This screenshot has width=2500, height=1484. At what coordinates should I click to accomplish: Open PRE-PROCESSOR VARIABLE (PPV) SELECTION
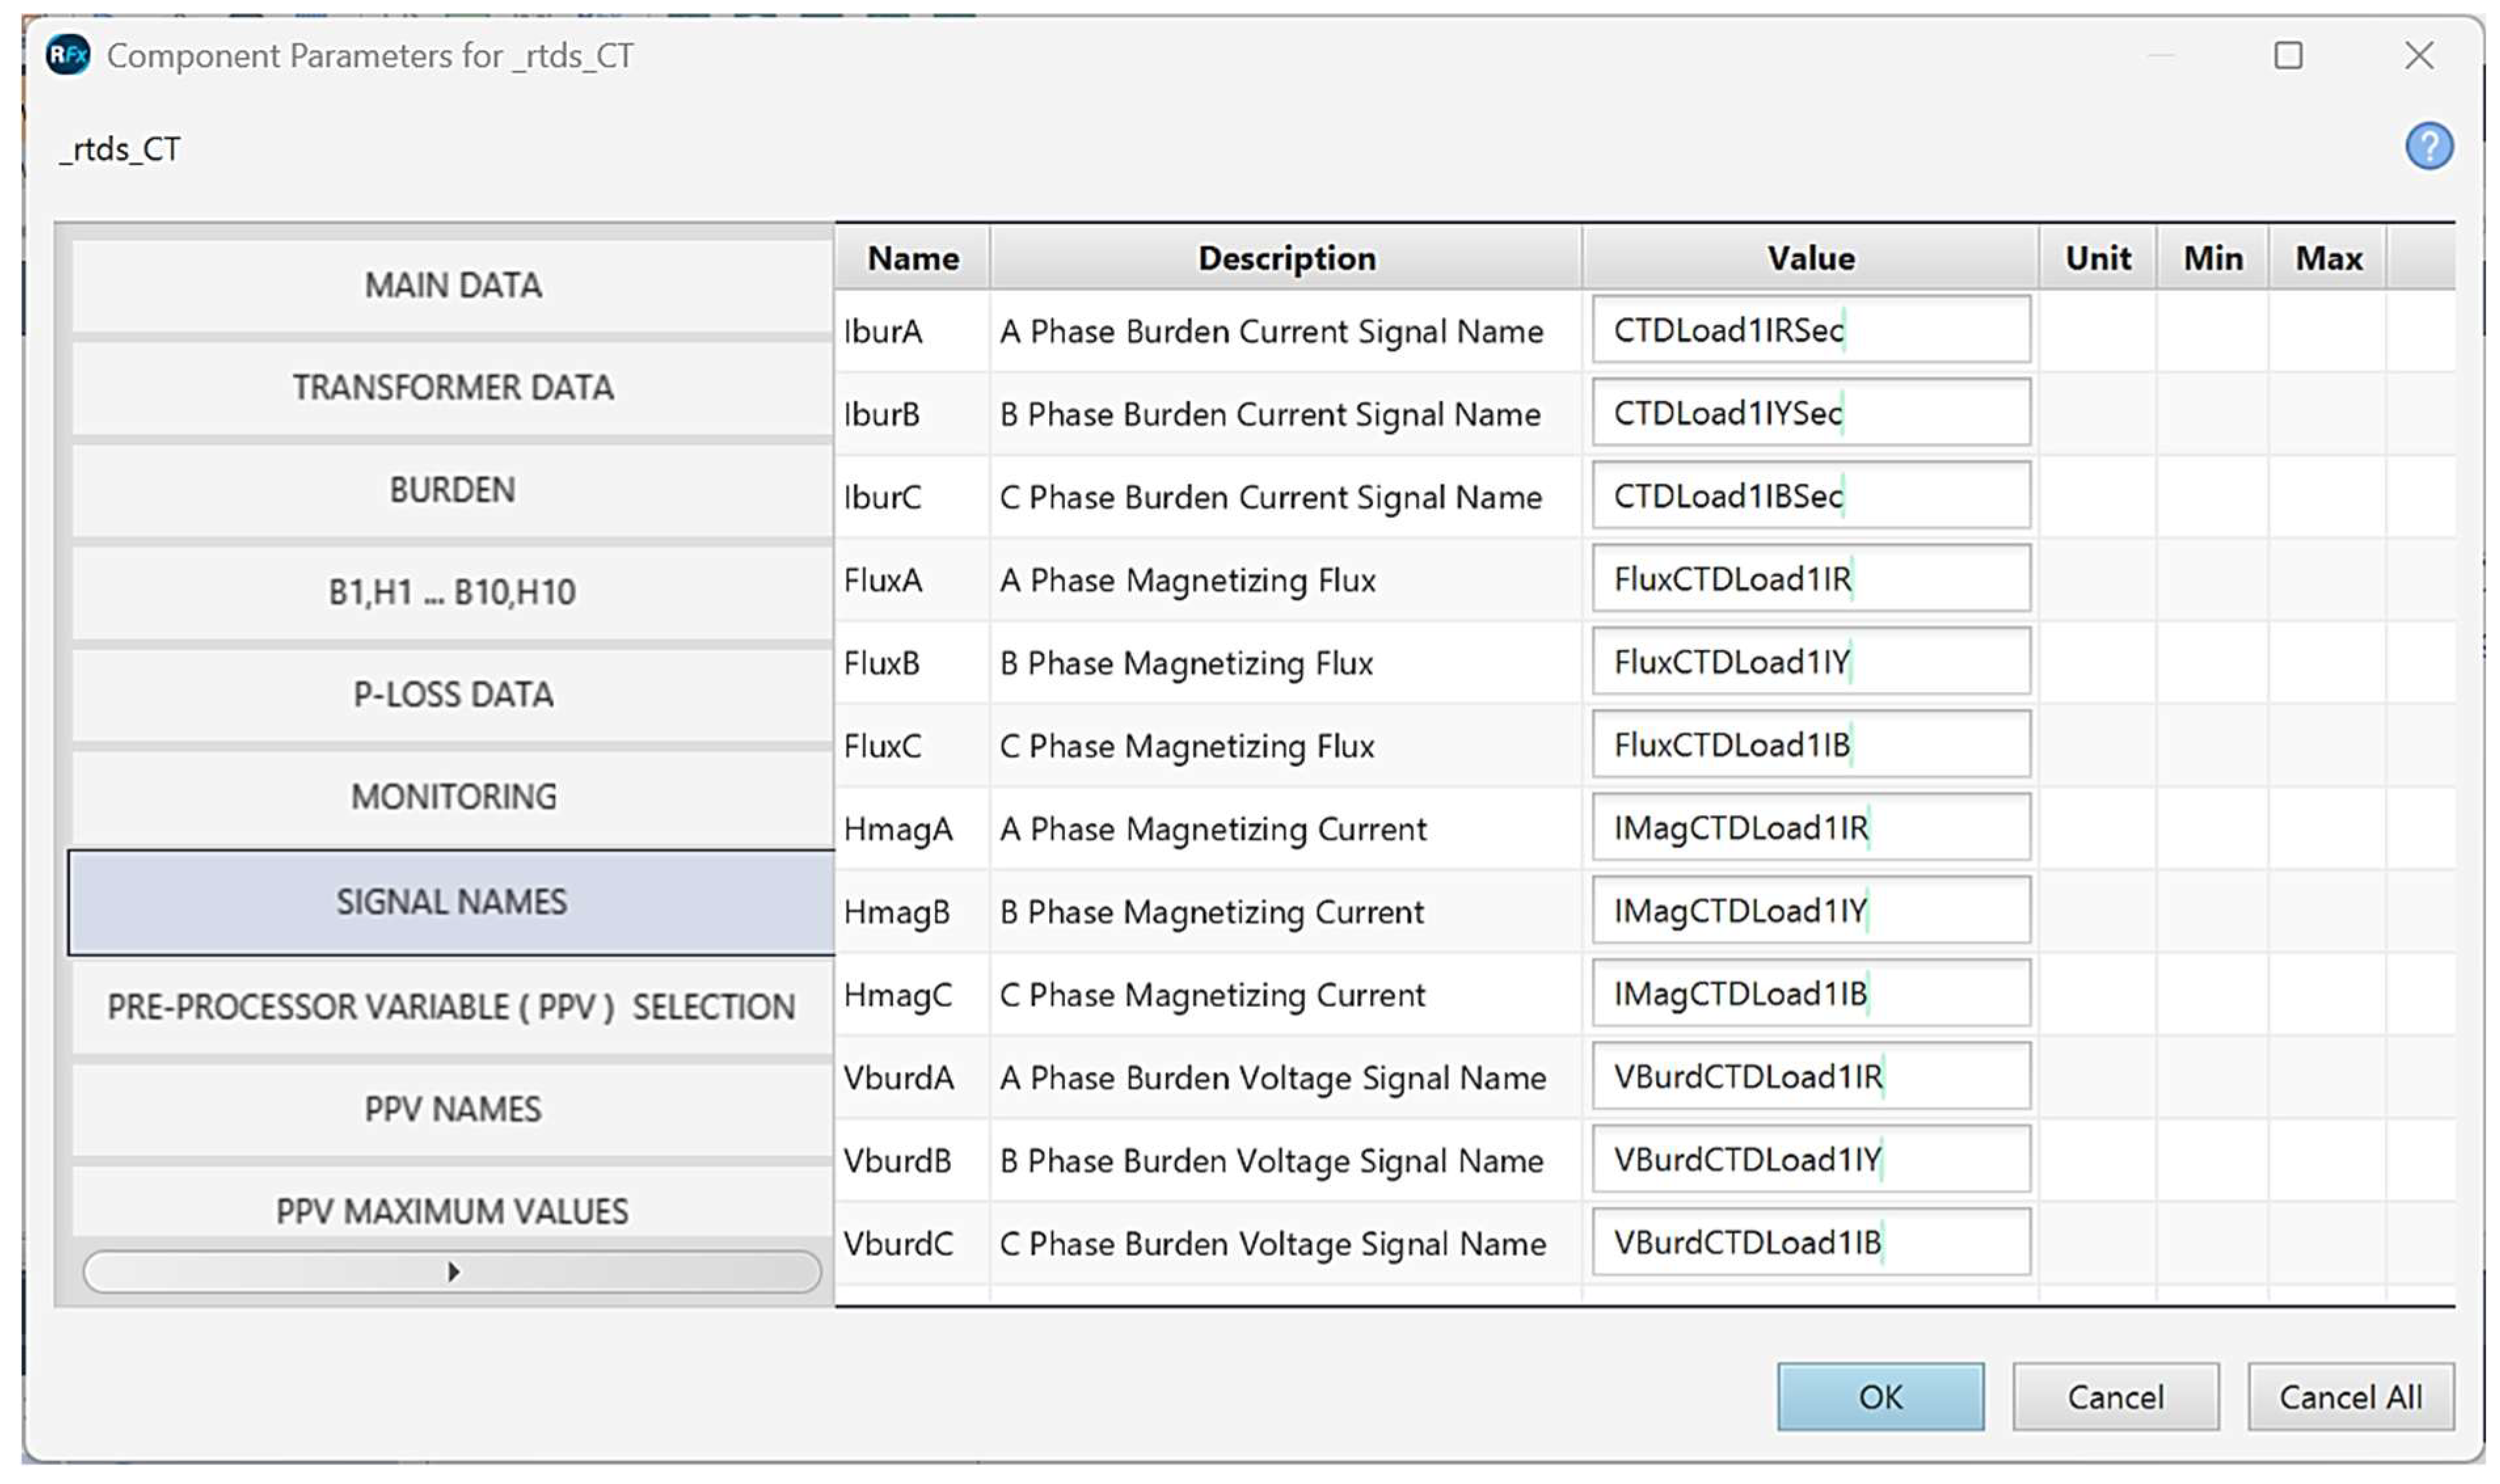click(452, 1006)
